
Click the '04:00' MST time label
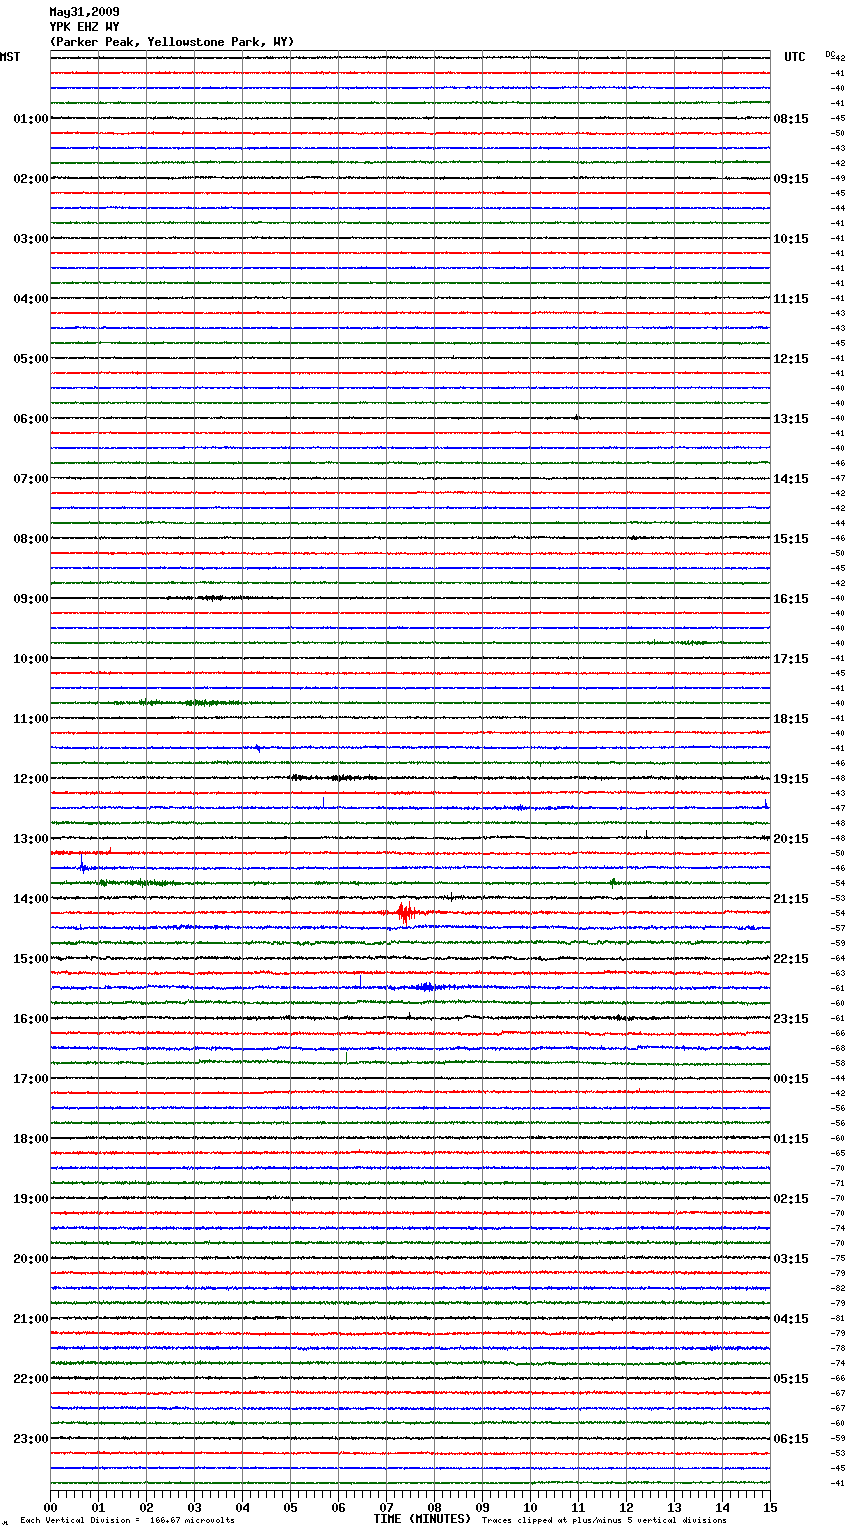click(31, 299)
